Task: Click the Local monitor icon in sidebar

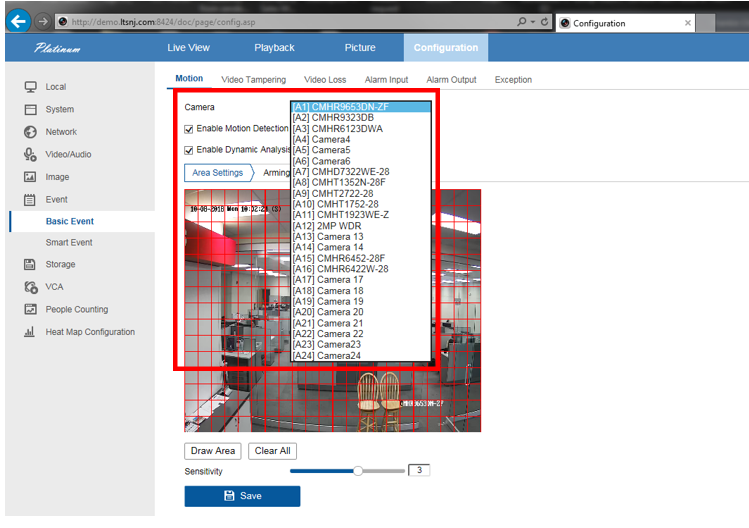Action: (30, 87)
